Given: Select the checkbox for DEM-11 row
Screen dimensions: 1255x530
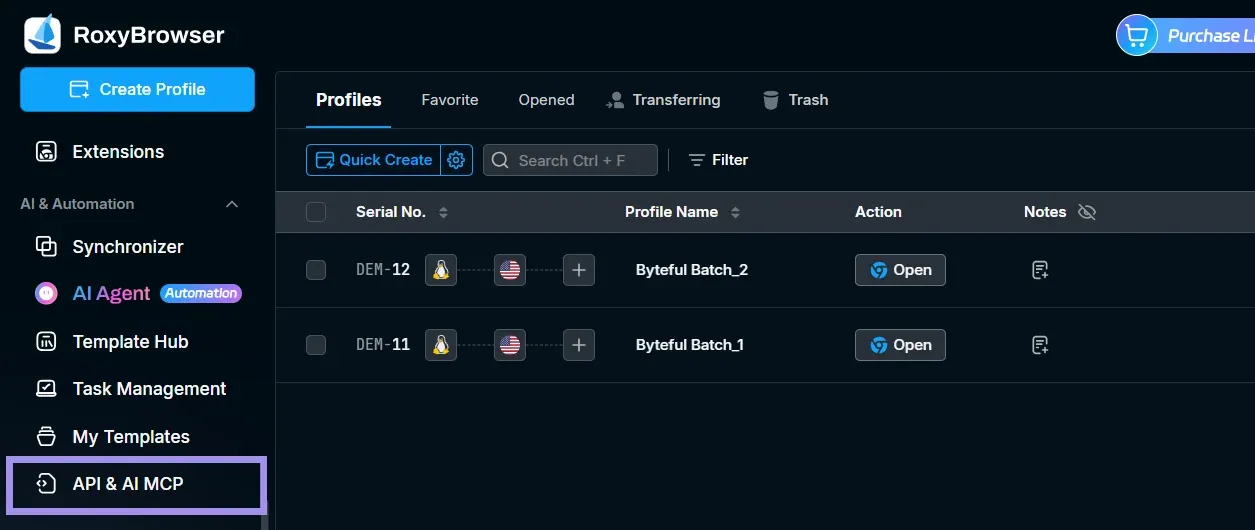Looking at the screenshot, I should tap(316, 345).
